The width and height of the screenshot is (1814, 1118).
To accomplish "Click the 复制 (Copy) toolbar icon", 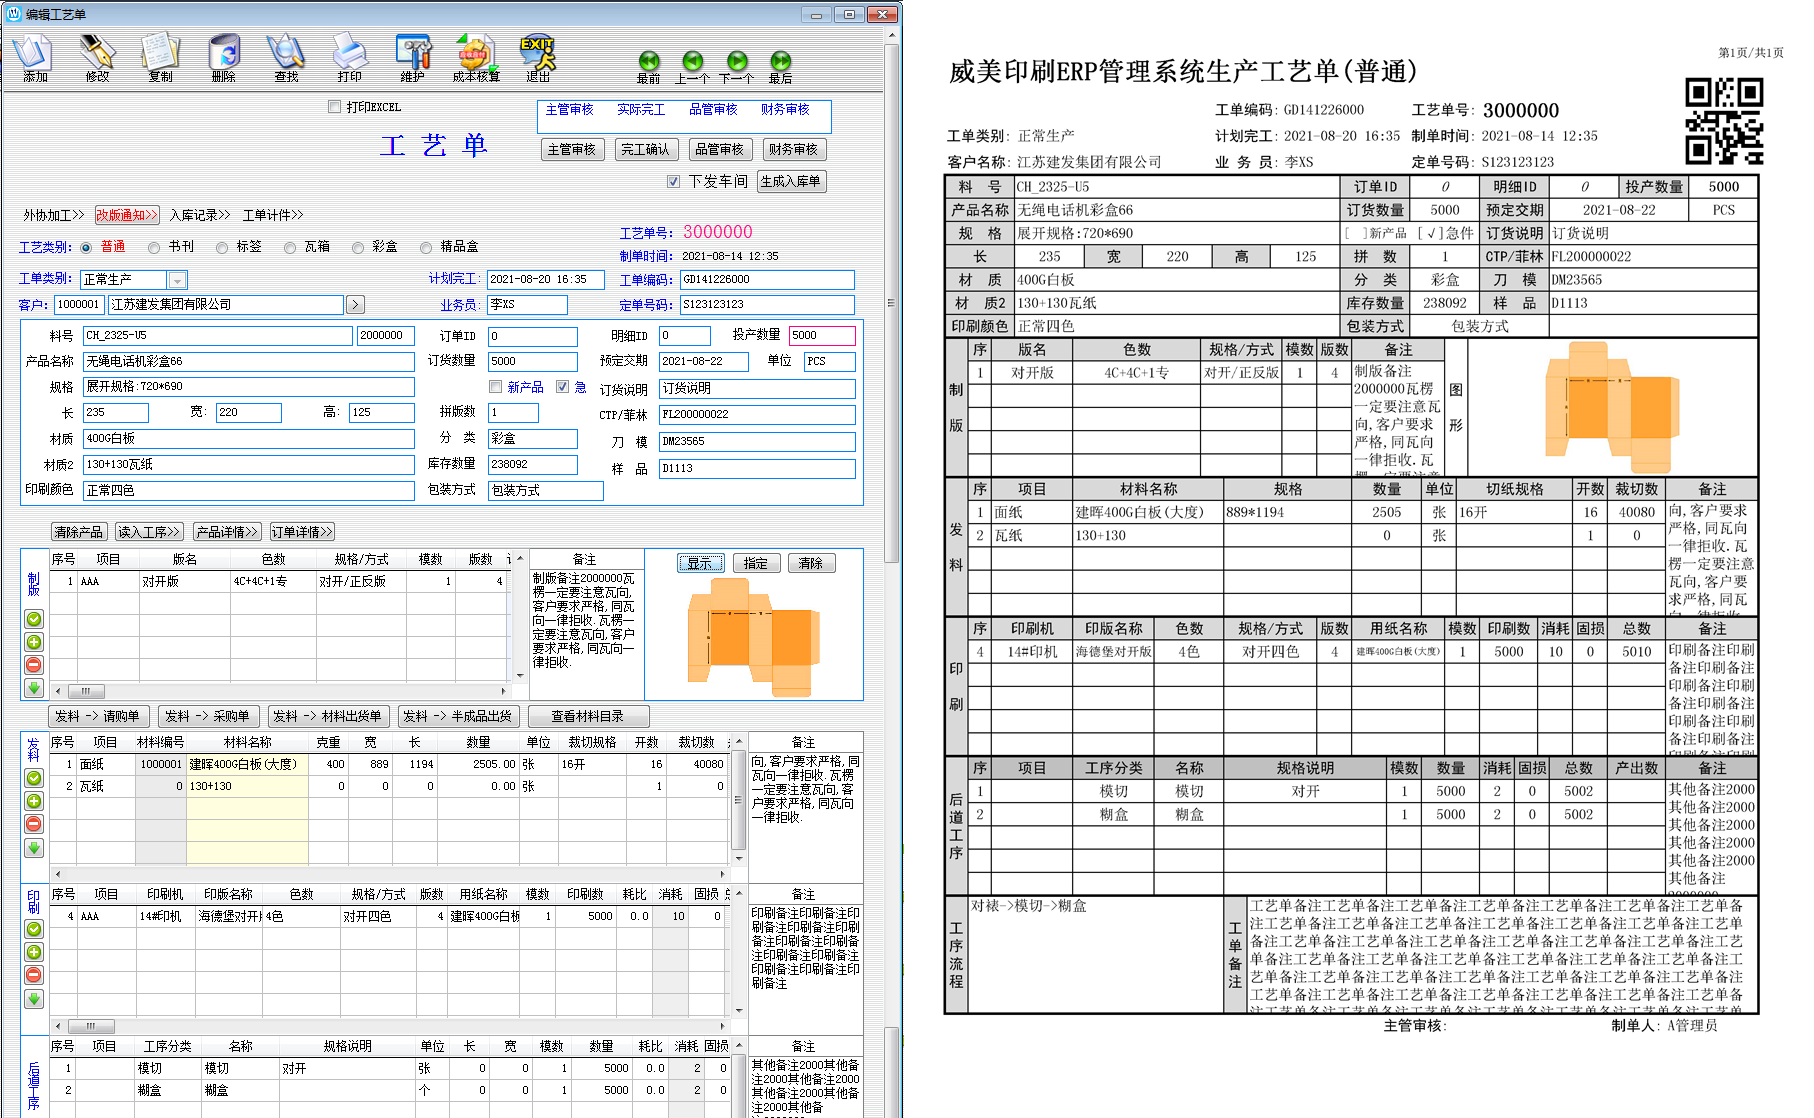I will 161,58.
